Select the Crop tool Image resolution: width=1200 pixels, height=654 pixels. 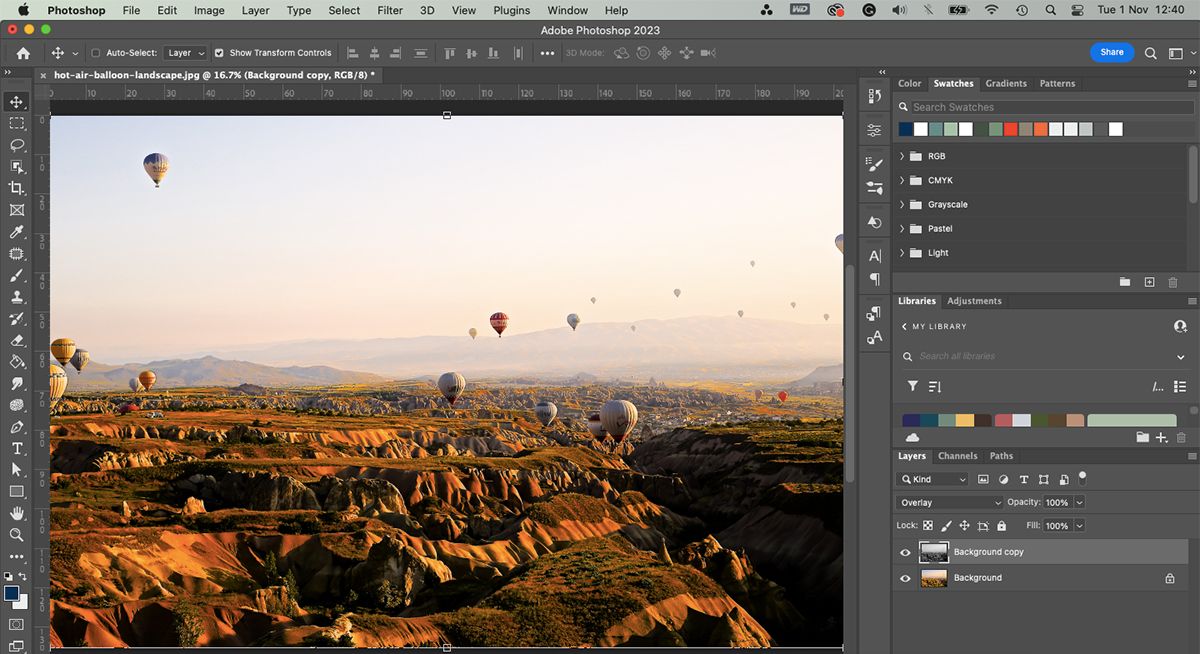pyautogui.click(x=16, y=188)
